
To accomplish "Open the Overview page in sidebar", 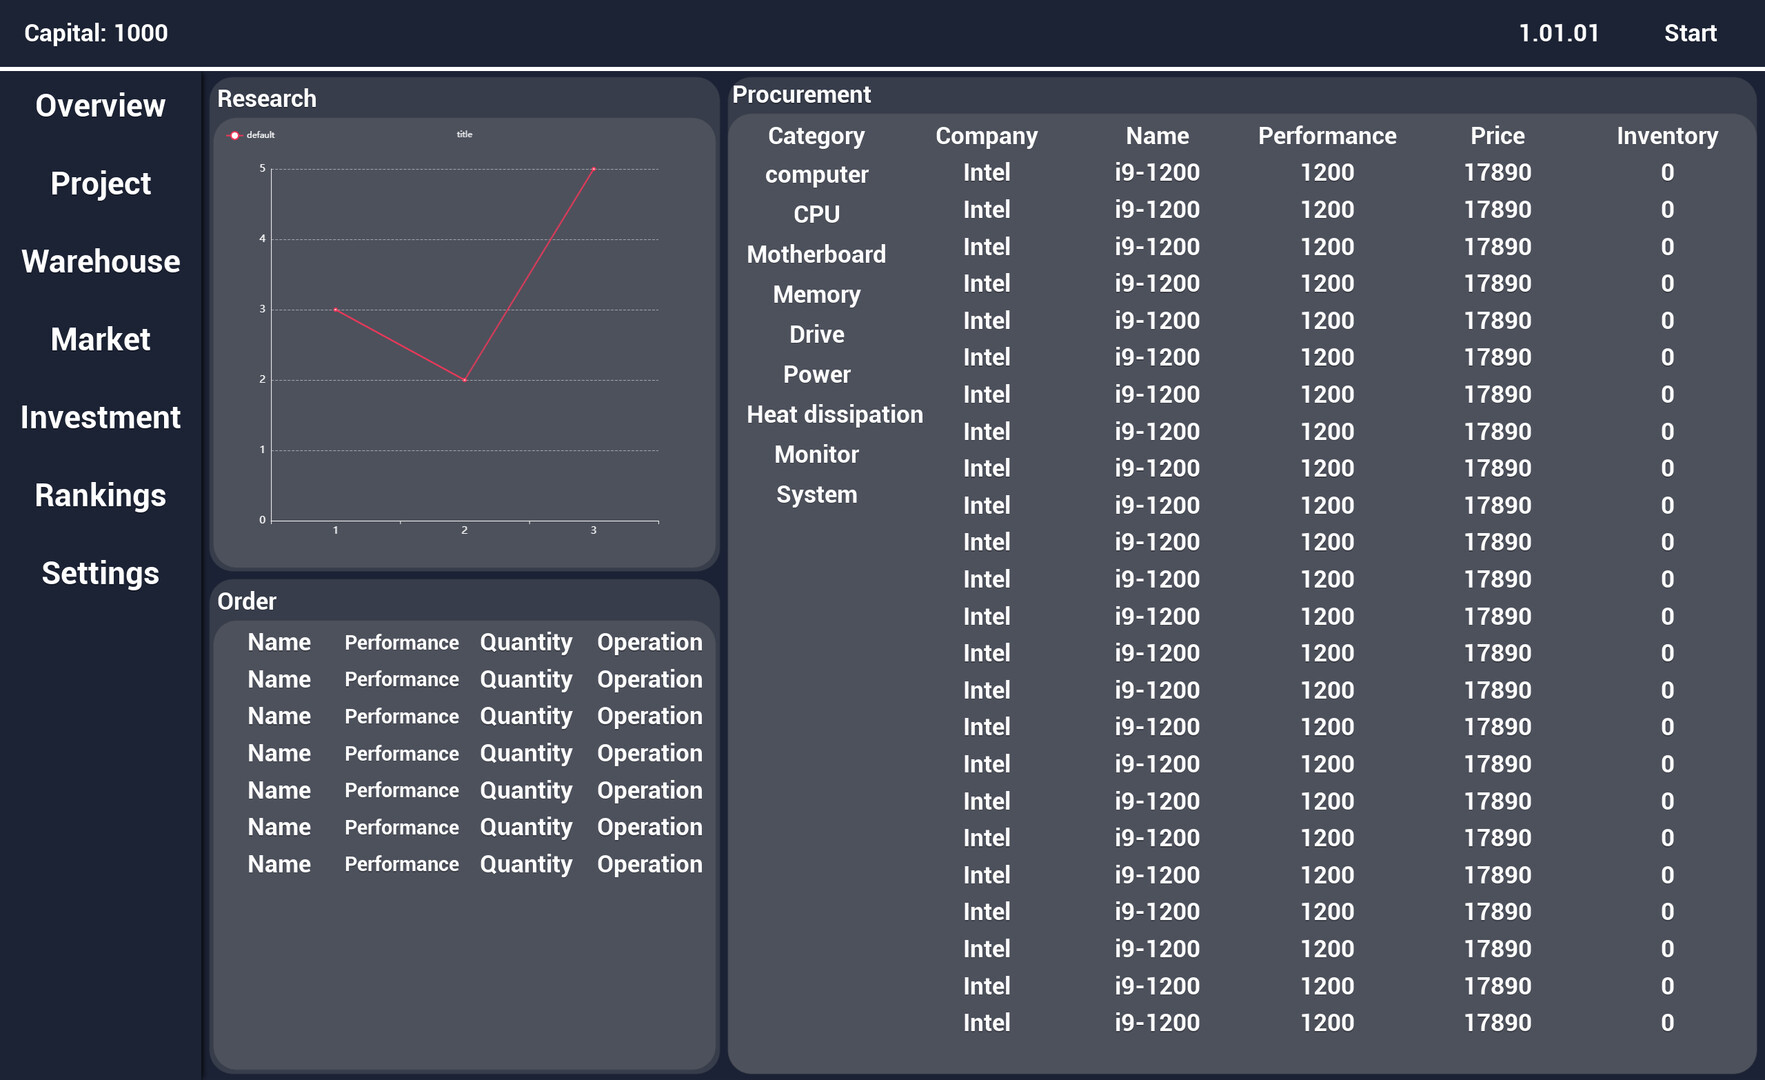I will pos(100,106).
